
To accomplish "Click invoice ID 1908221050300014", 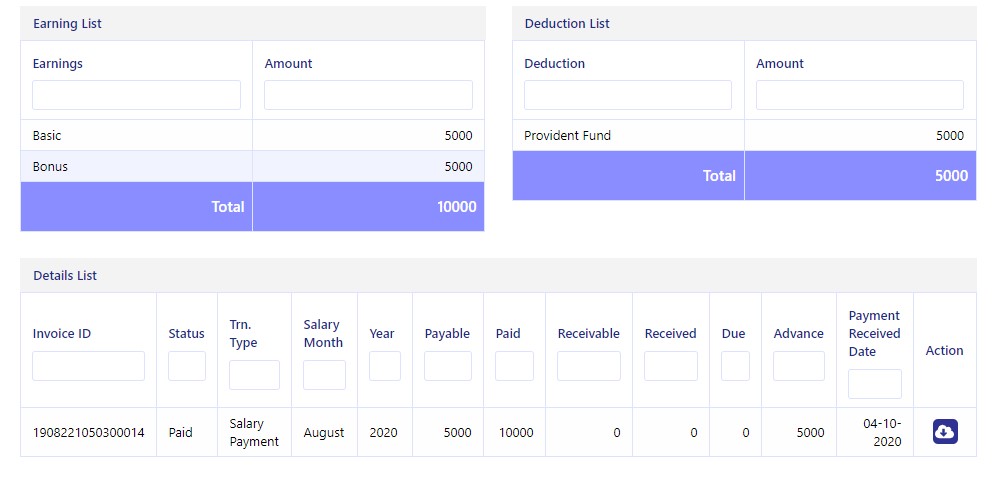I will [x=88, y=433].
